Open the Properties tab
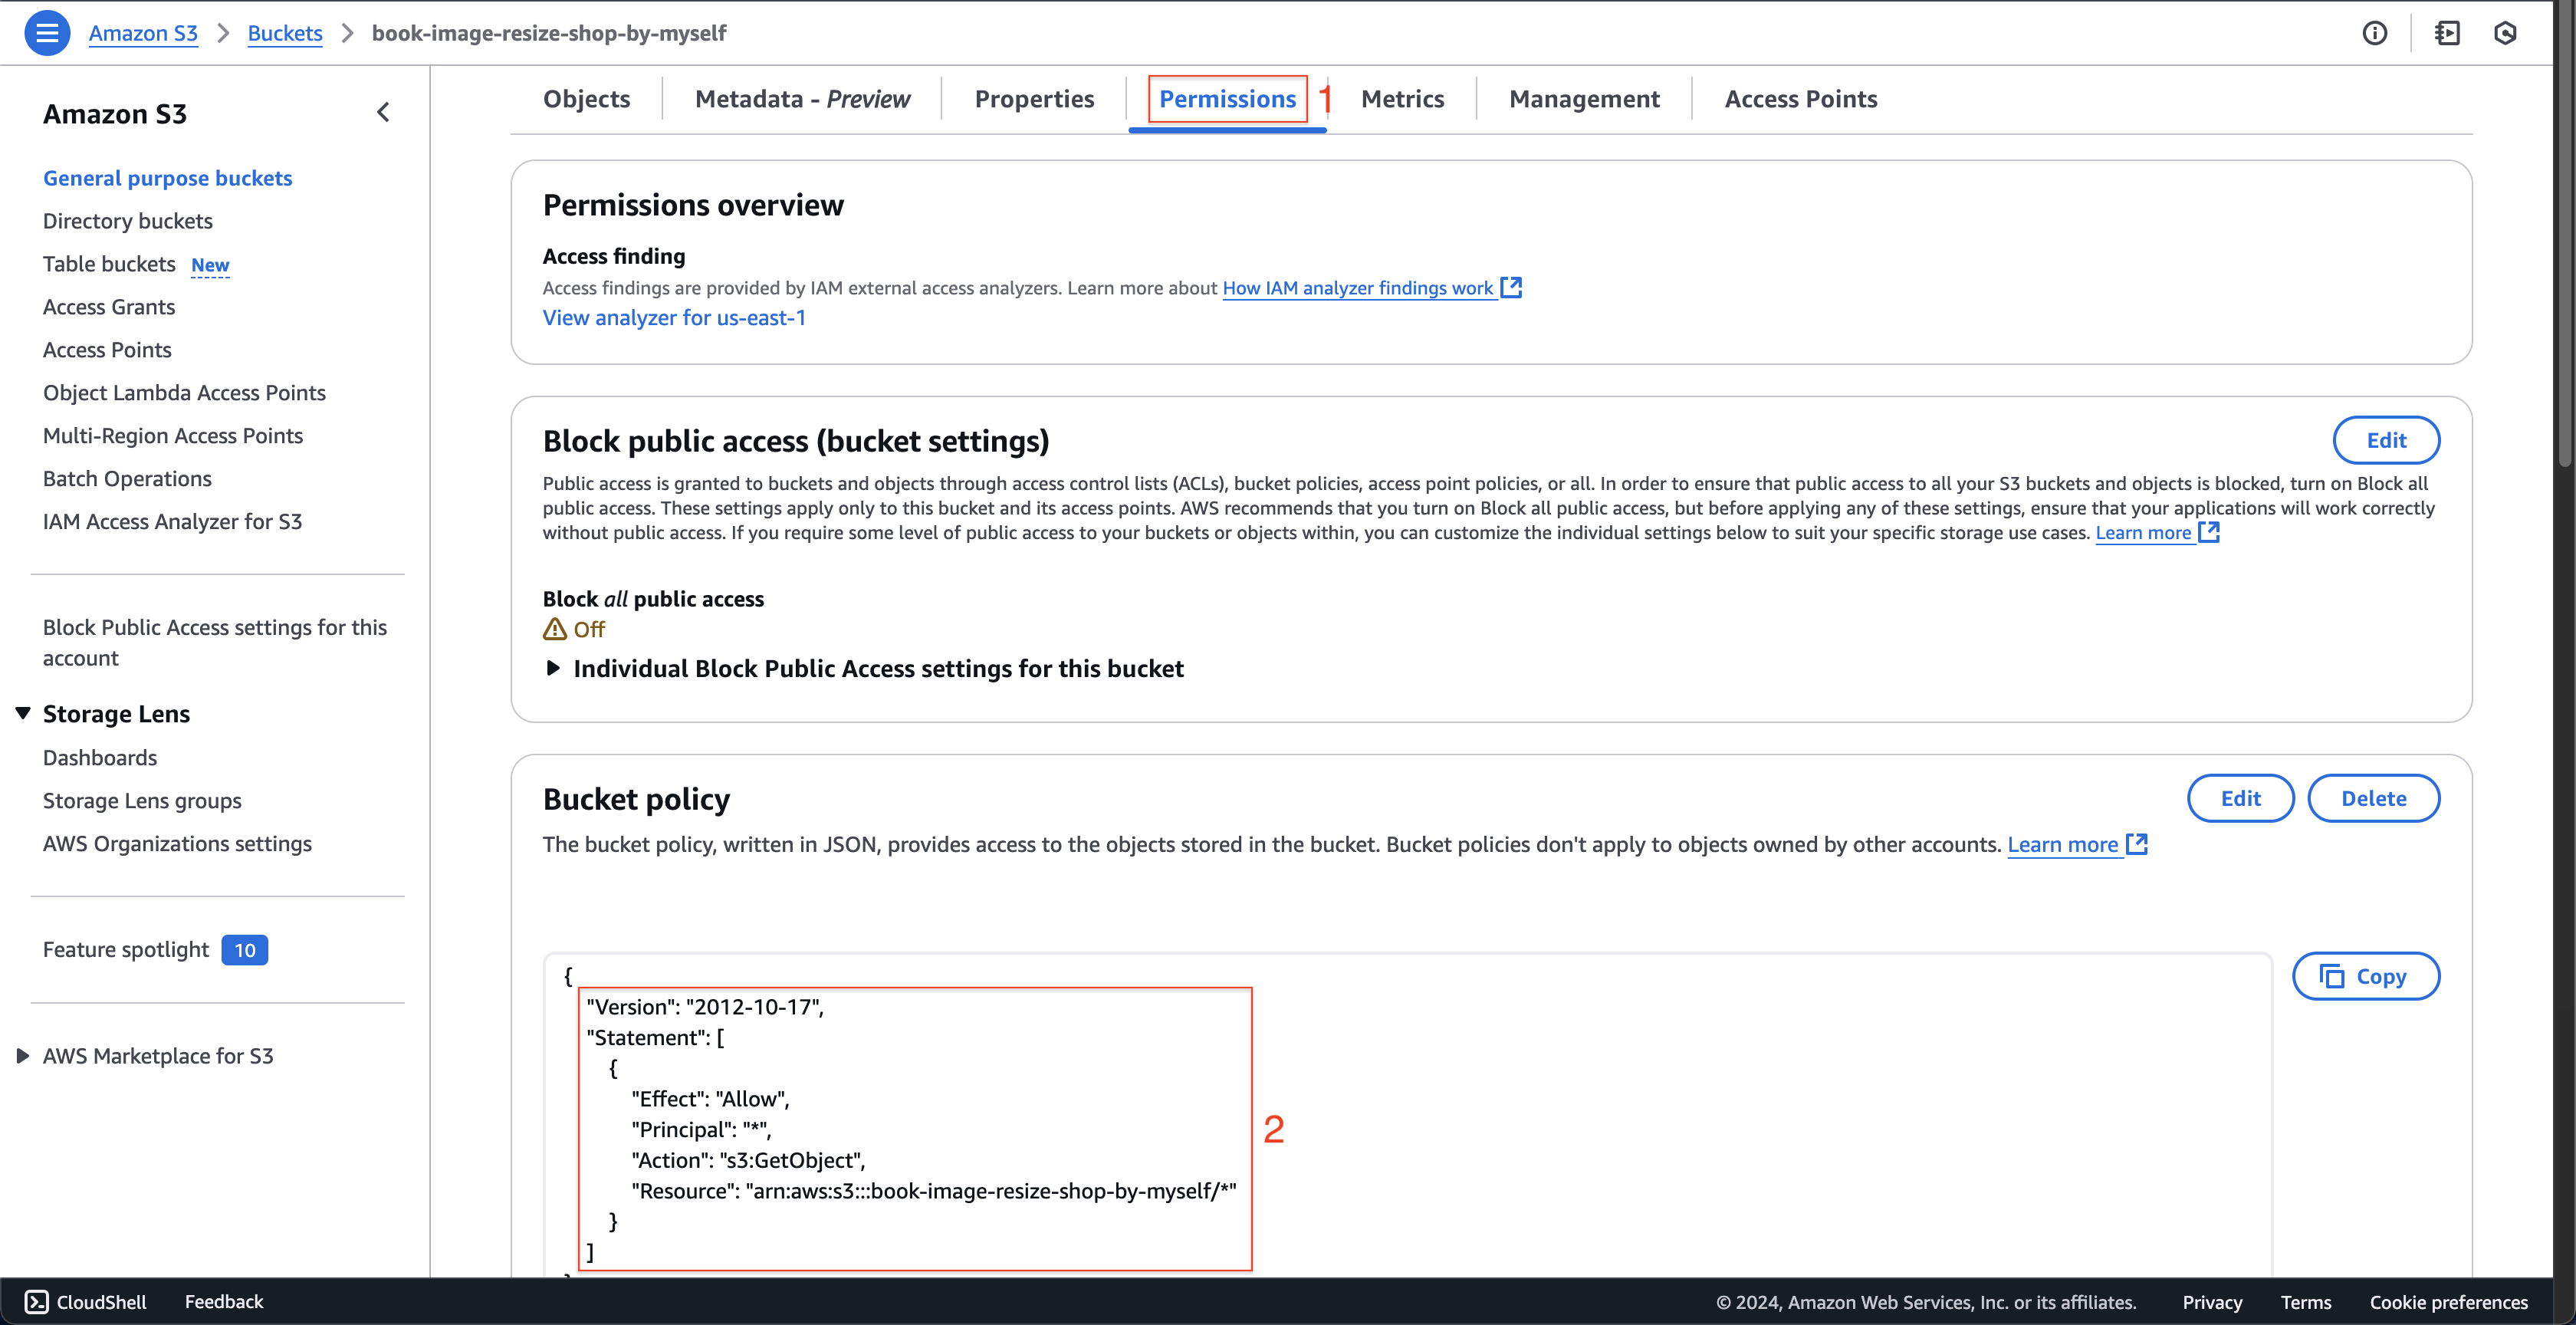Image resolution: width=2576 pixels, height=1325 pixels. click(1034, 99)
